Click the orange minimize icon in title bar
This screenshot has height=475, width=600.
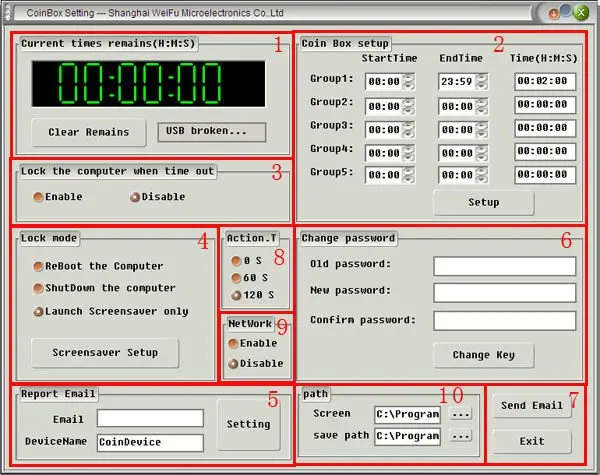tap(553, 14)
